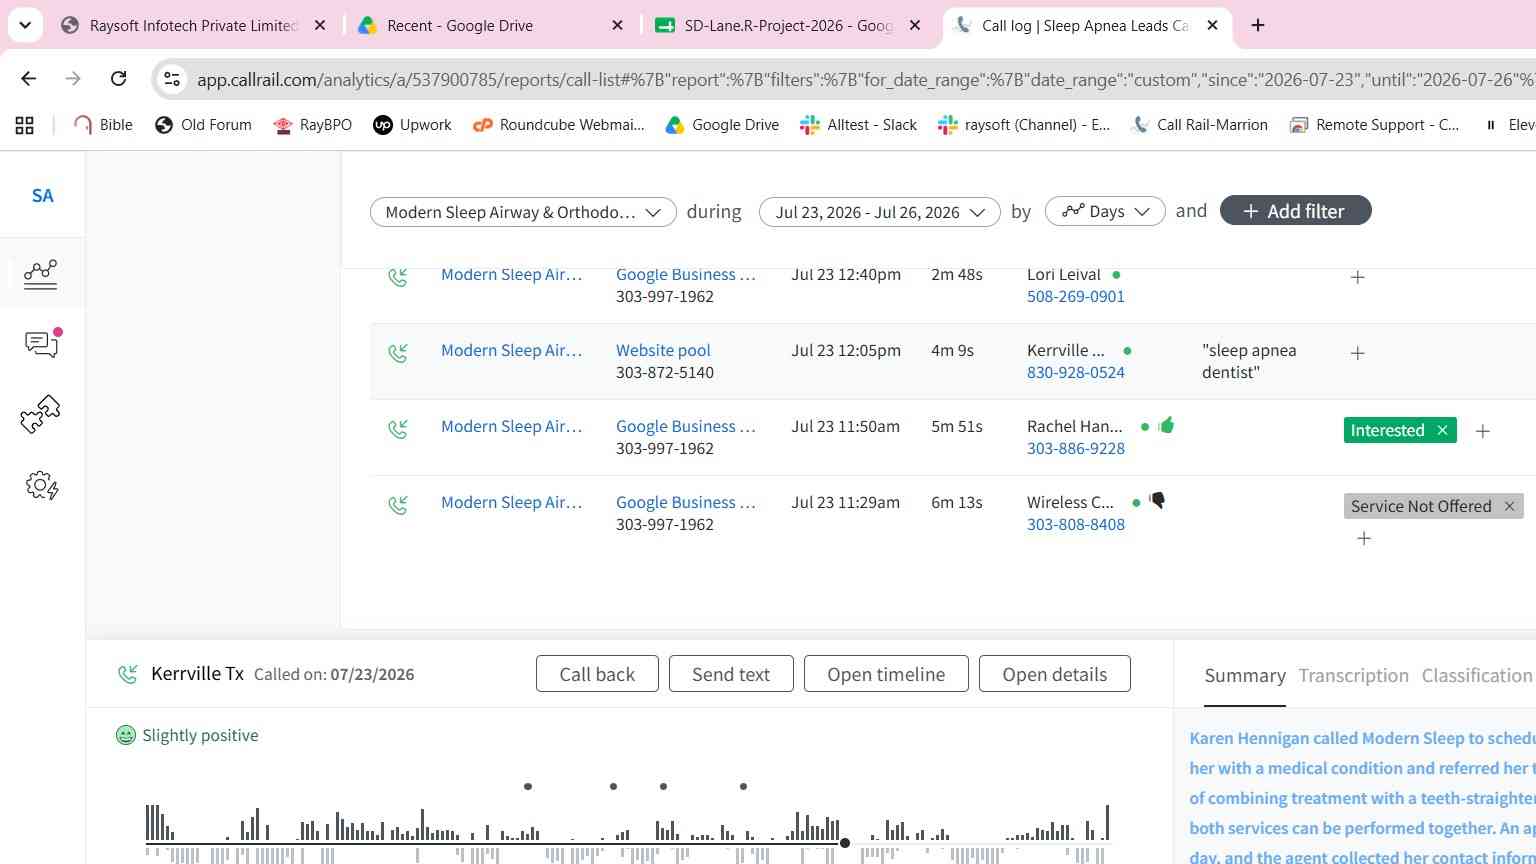Open the settings gear sidebar icon
Viewport: 1536px width, 864px height.
(42, 486)
